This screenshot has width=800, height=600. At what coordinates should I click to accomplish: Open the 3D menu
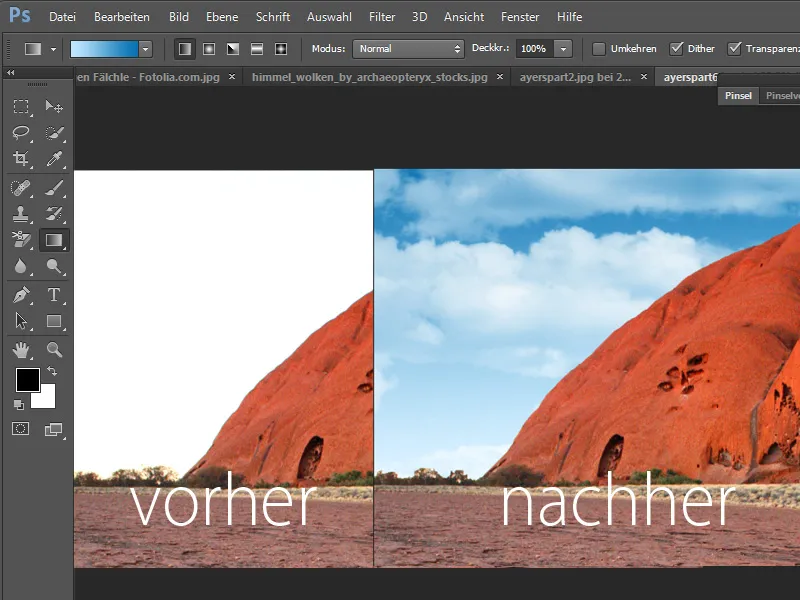pyautogui.click(x=419, y=17)
